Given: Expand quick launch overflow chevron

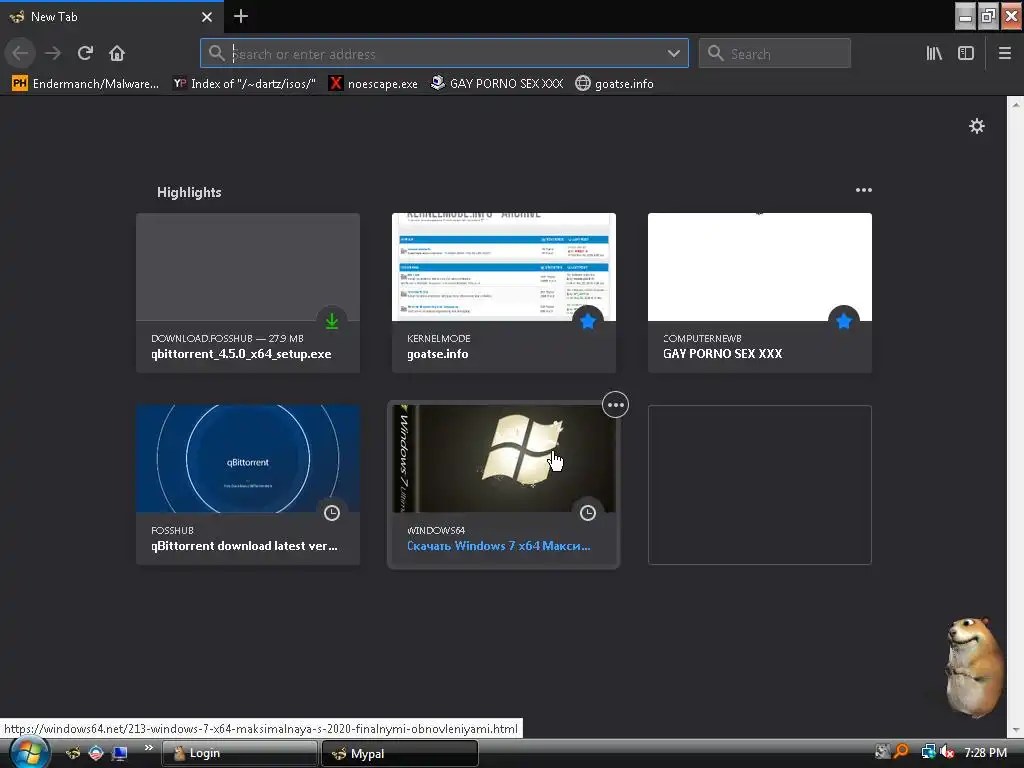Looking at the screenshot, I should 149,748.
